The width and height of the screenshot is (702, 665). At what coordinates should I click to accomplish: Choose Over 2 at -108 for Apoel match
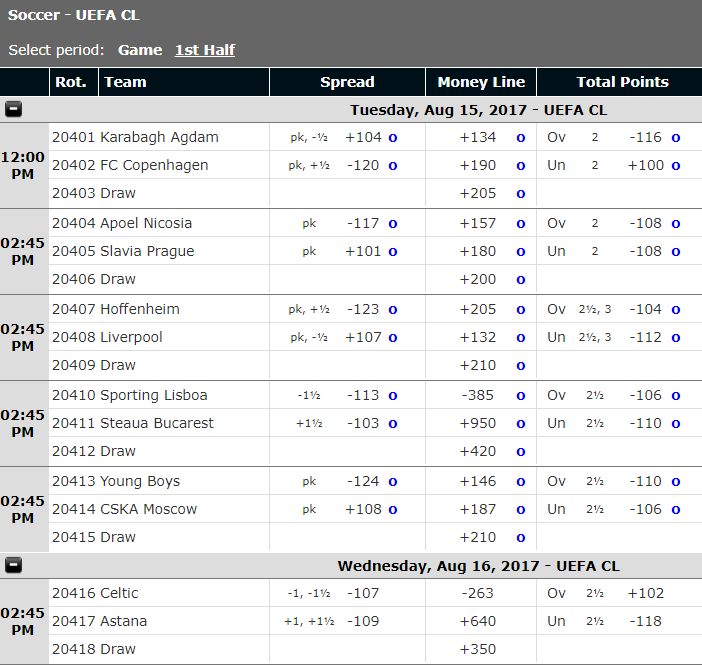pos(676,224)
